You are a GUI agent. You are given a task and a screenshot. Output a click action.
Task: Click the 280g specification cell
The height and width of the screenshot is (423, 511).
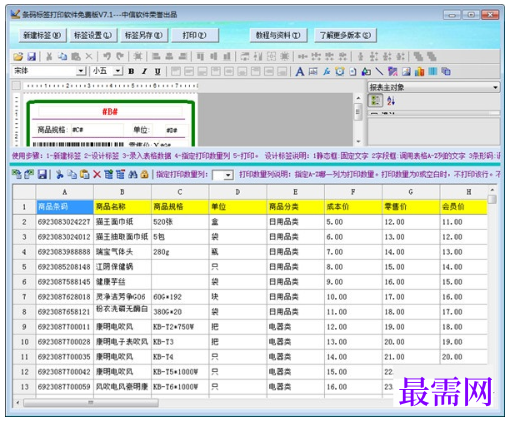pyautogui.click(x=180, y=252)
